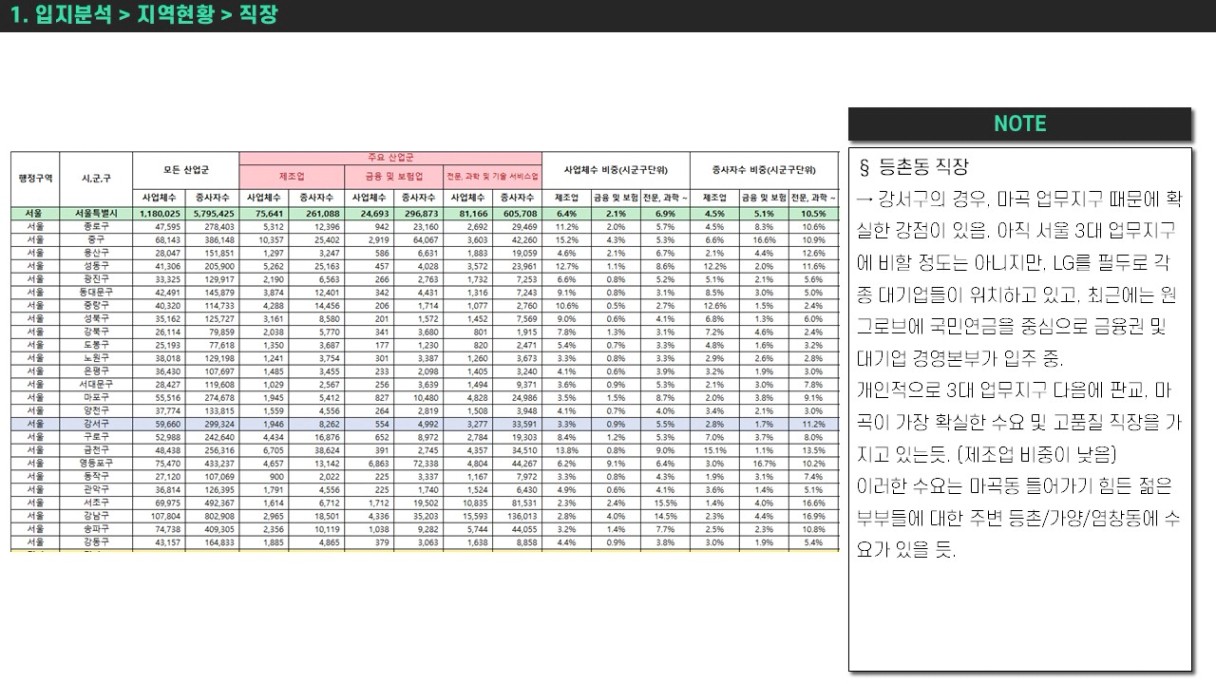Image resolution: width=1216 pixels, height=684 pixels.
Task: Click the total value '5,795,425'
Action: [213, 213]
